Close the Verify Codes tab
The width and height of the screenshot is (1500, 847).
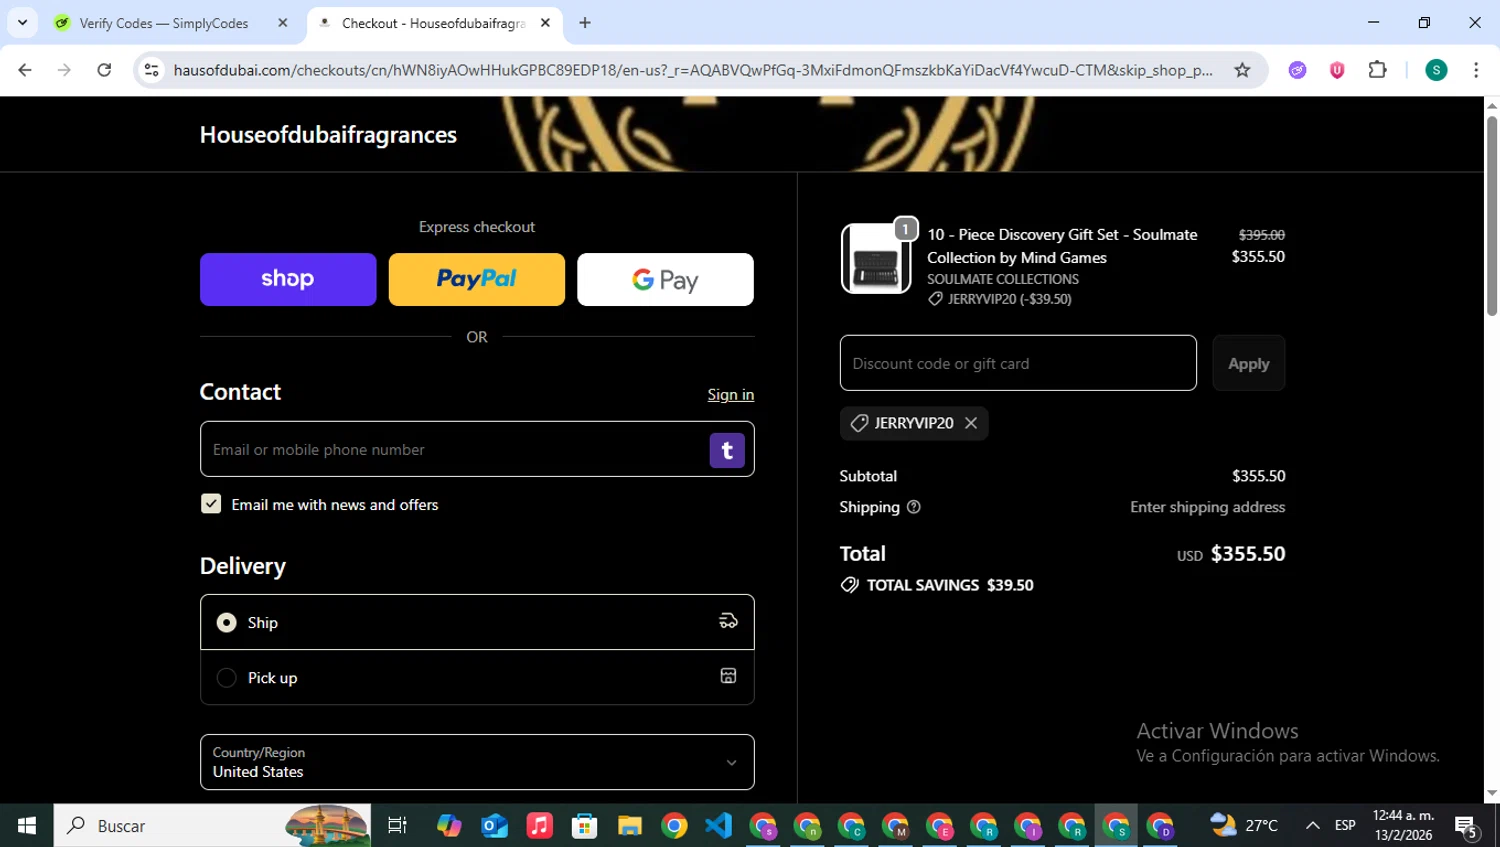(x=283, y=23)
